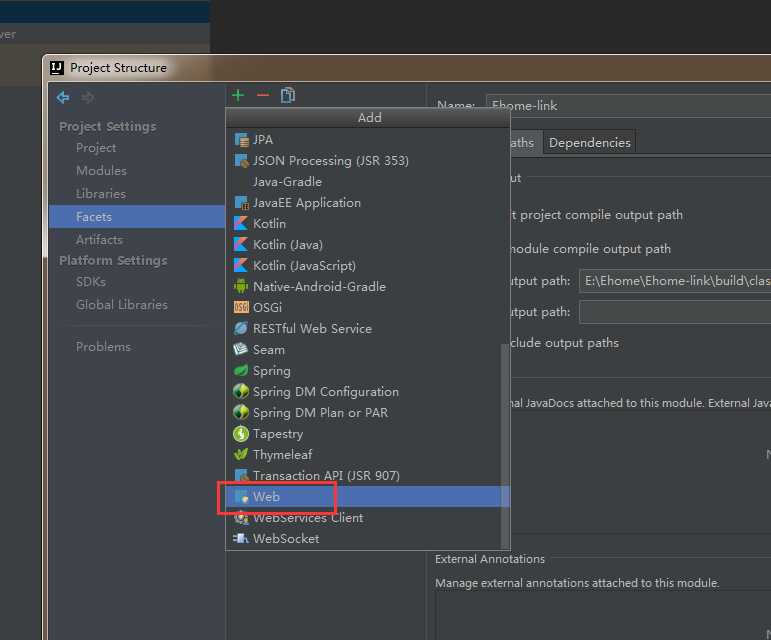Choose WebSocket from the Add popup

[367, 539]
